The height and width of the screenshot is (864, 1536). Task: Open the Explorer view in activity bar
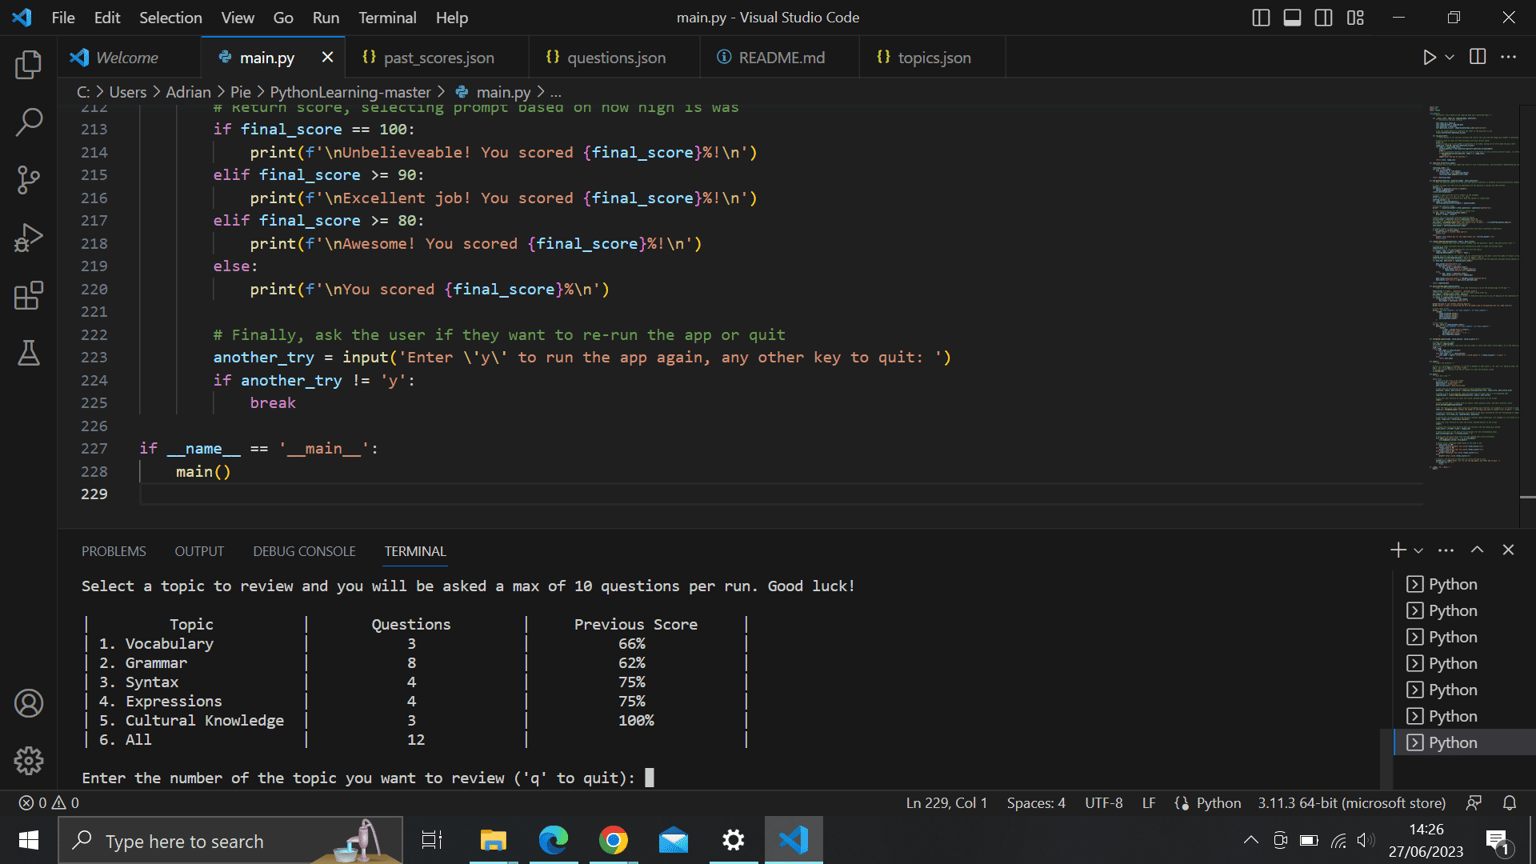click(28, 65)
